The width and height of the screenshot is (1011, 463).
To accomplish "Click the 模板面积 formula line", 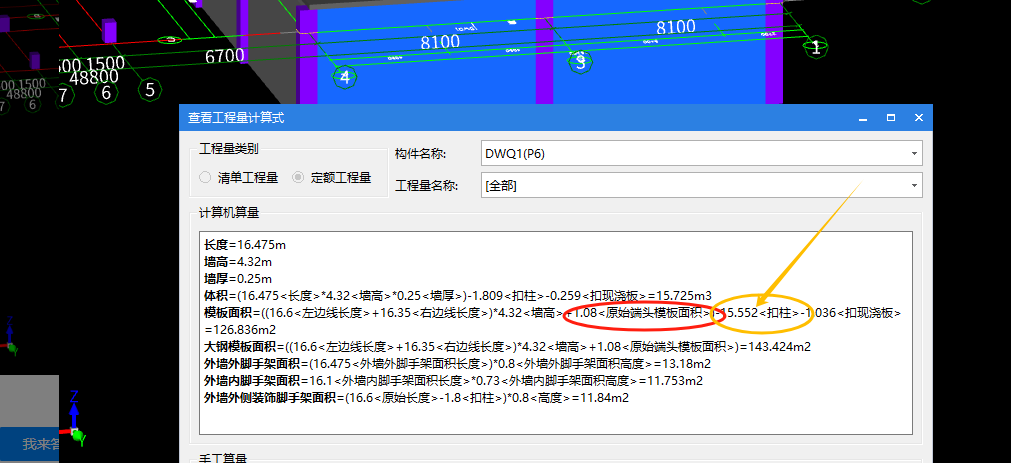I will pyautogui.click(x=553, y=313).
